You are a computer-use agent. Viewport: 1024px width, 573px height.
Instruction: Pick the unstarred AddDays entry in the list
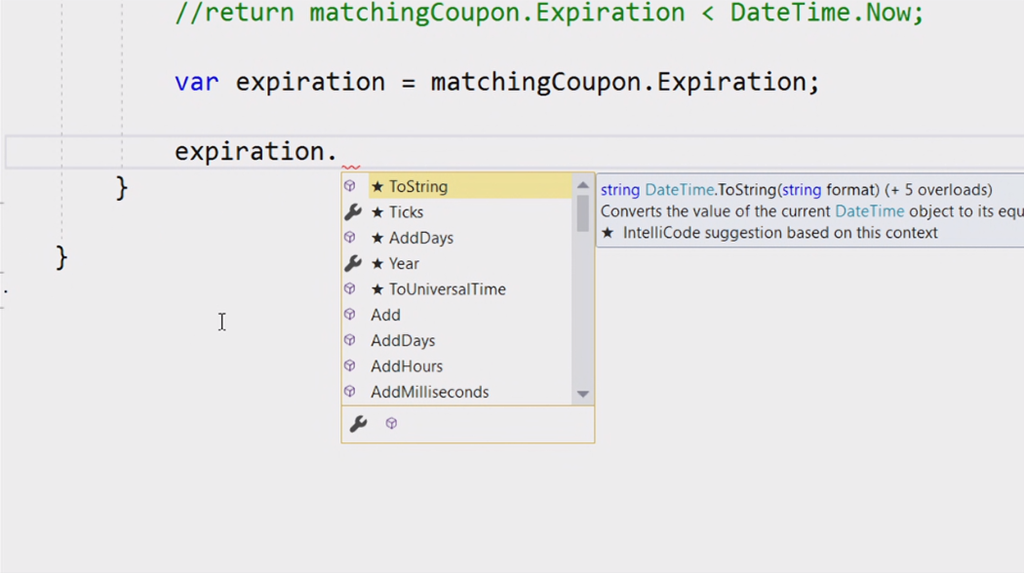click(x=402, y=341)
